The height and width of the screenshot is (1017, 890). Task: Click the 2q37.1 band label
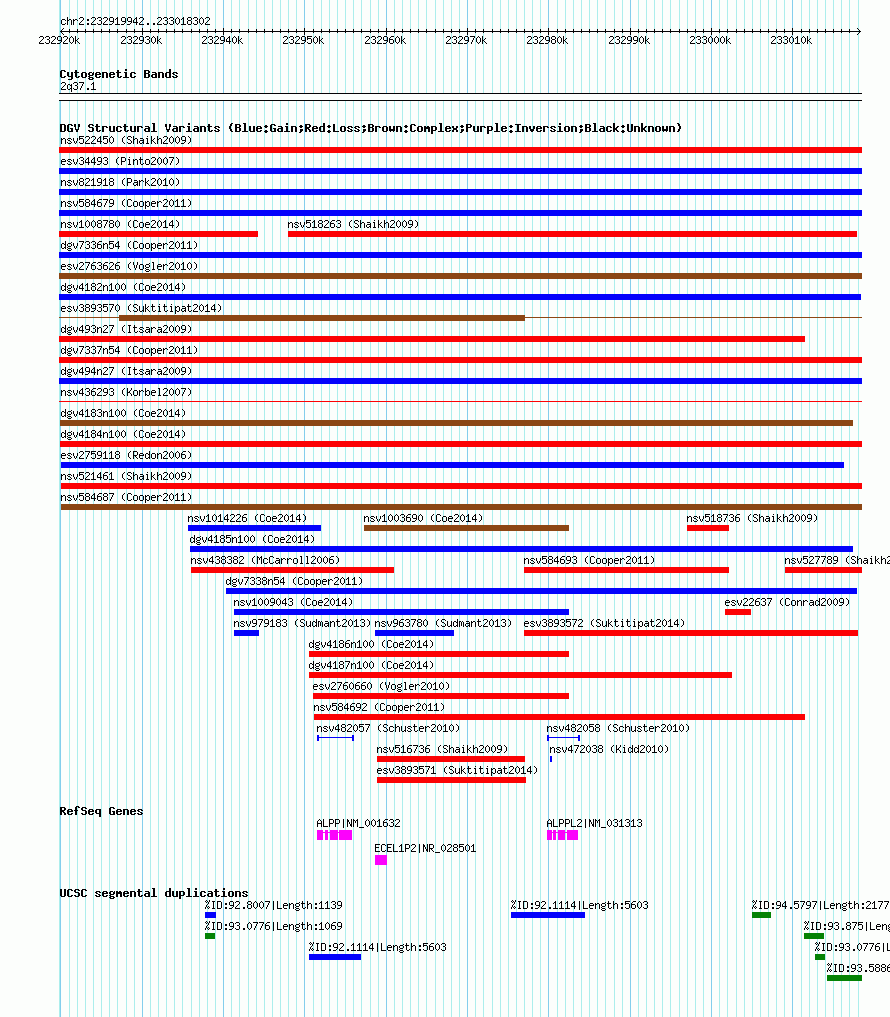(x=78, y=86)
